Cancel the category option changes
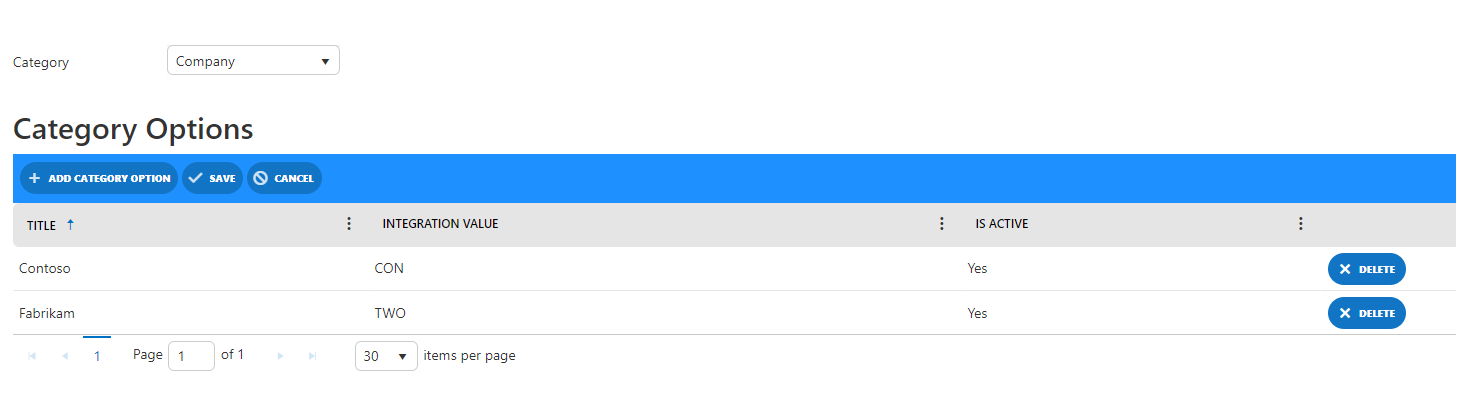The height and width of the screenshot is (400, 1457). [284, 178]
